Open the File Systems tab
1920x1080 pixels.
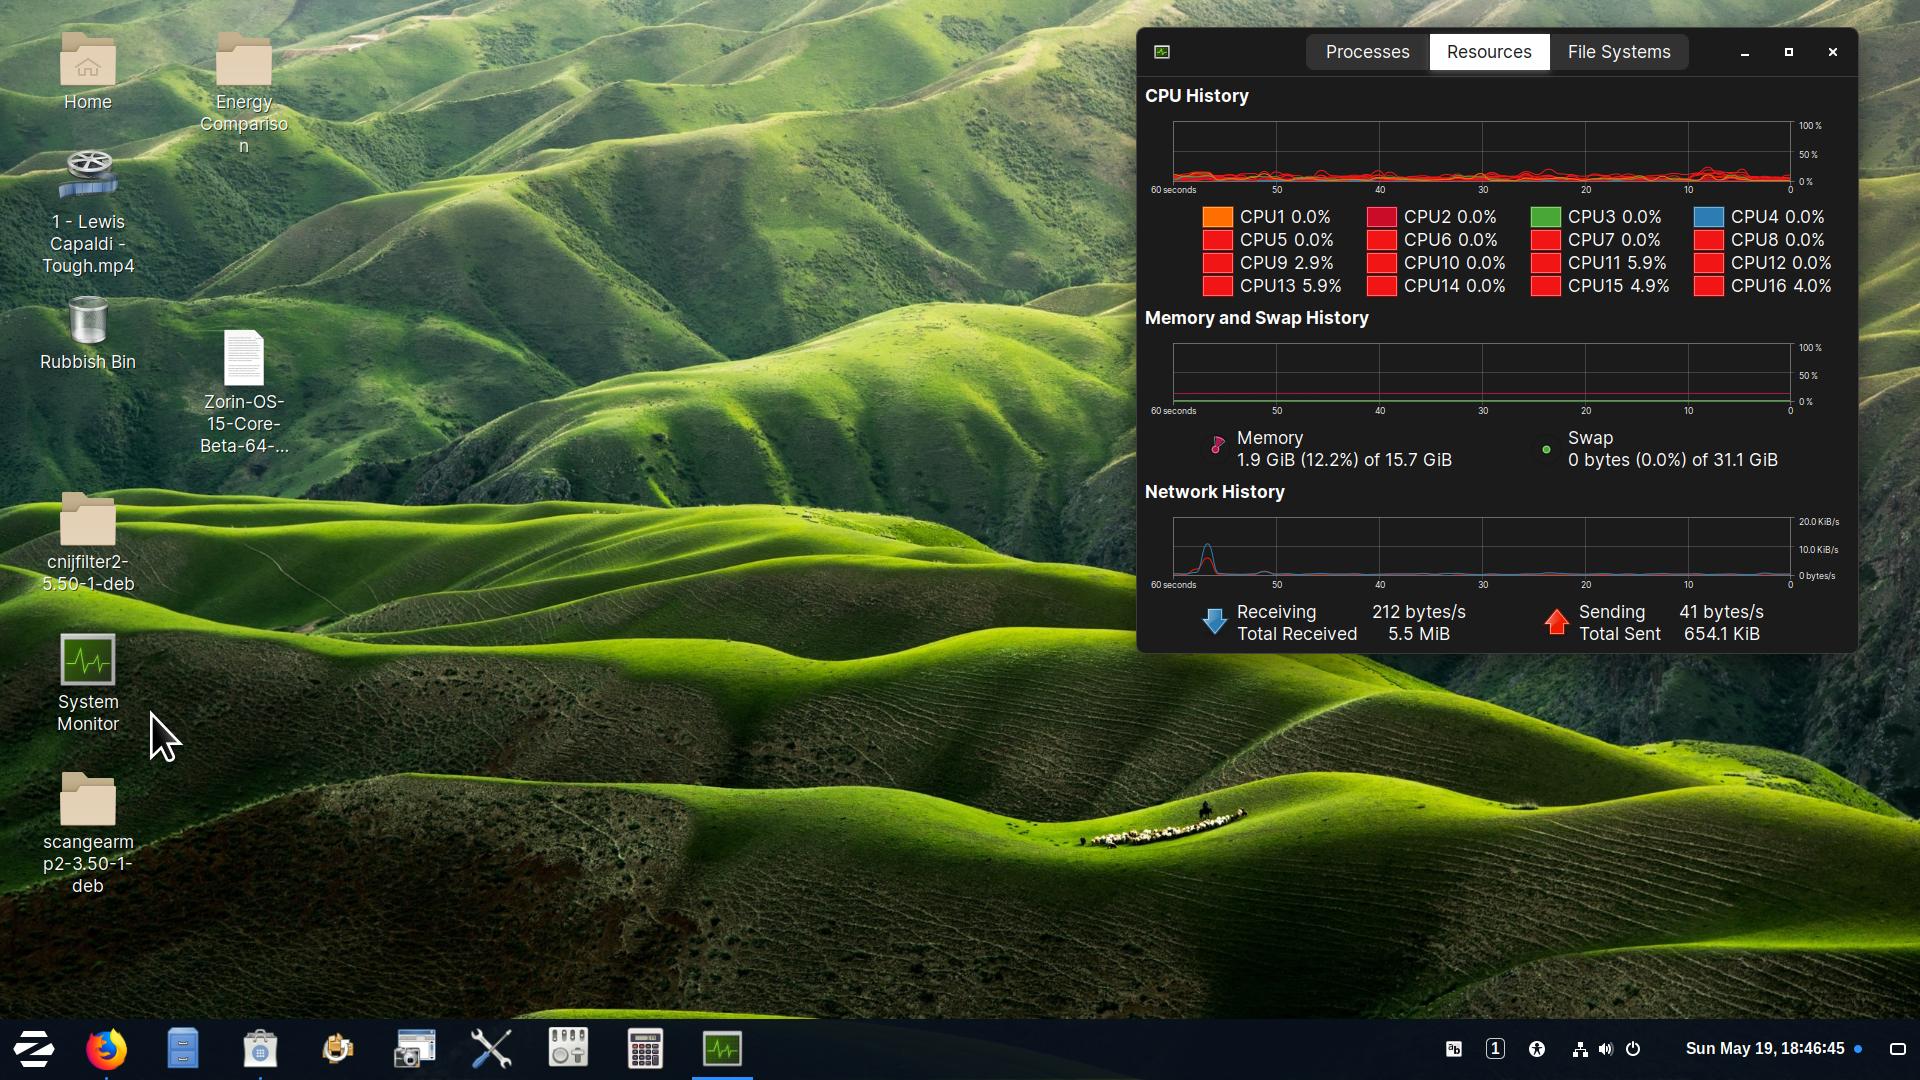click(x=1618, y=52)
